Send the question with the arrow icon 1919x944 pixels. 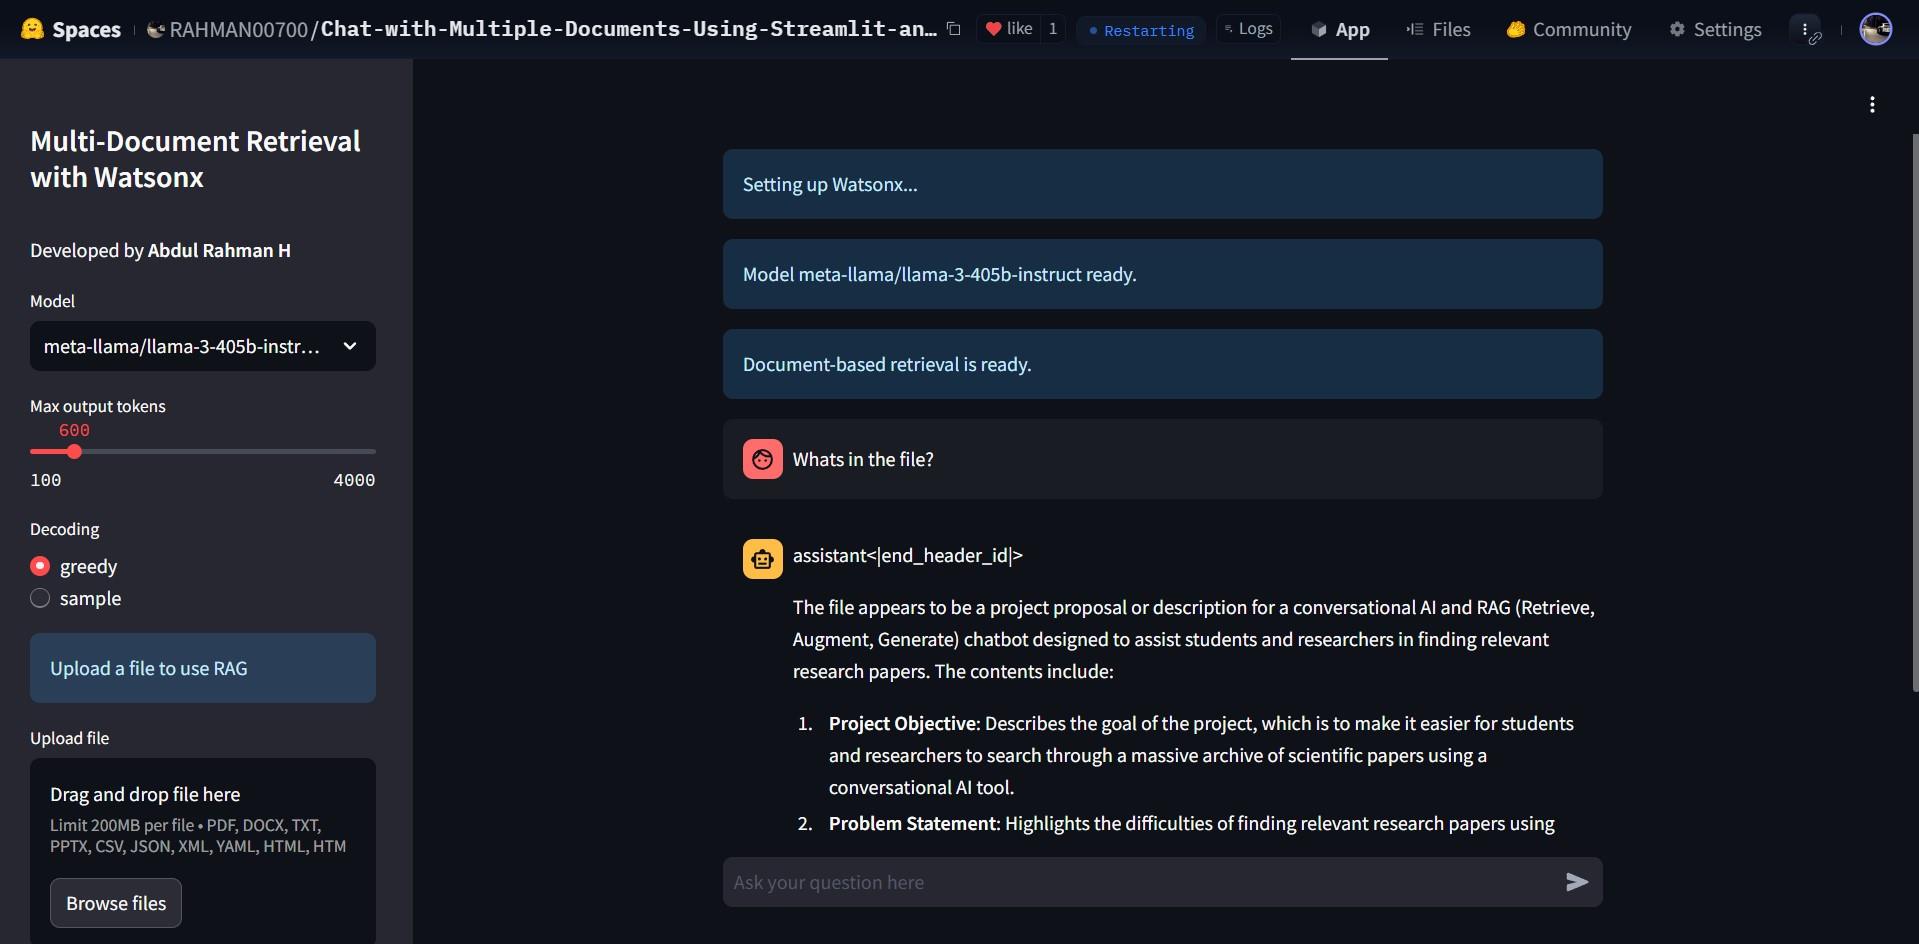click(x=1577, y=882)
